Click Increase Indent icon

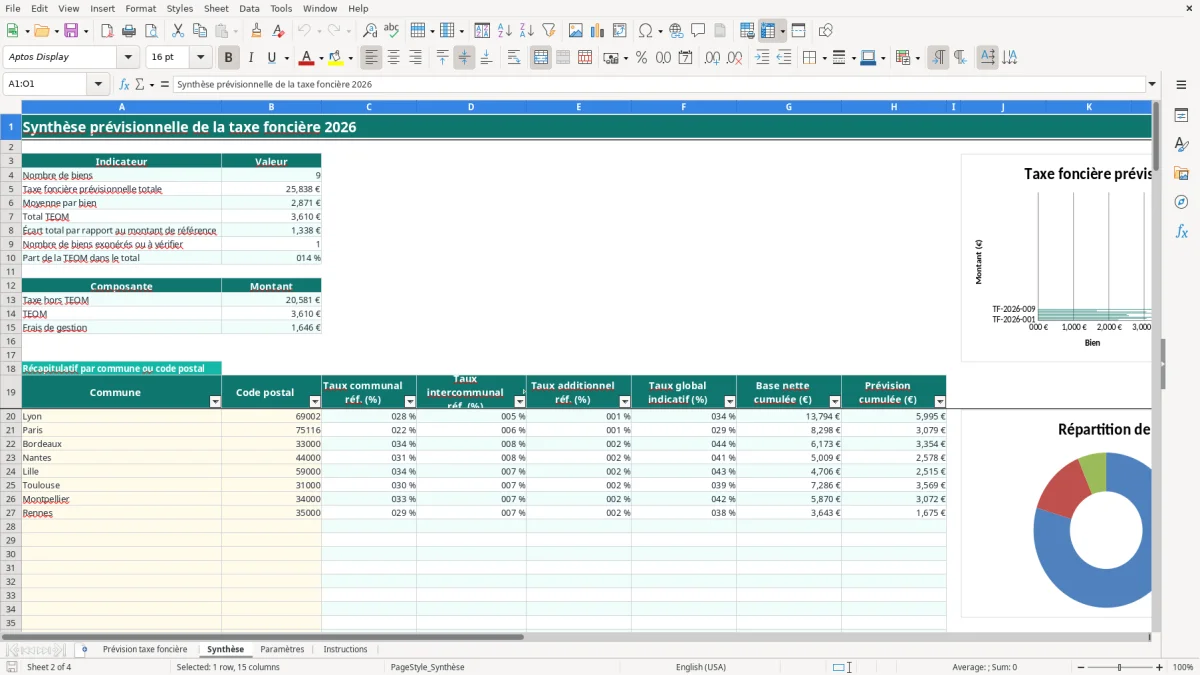(762, 58)
